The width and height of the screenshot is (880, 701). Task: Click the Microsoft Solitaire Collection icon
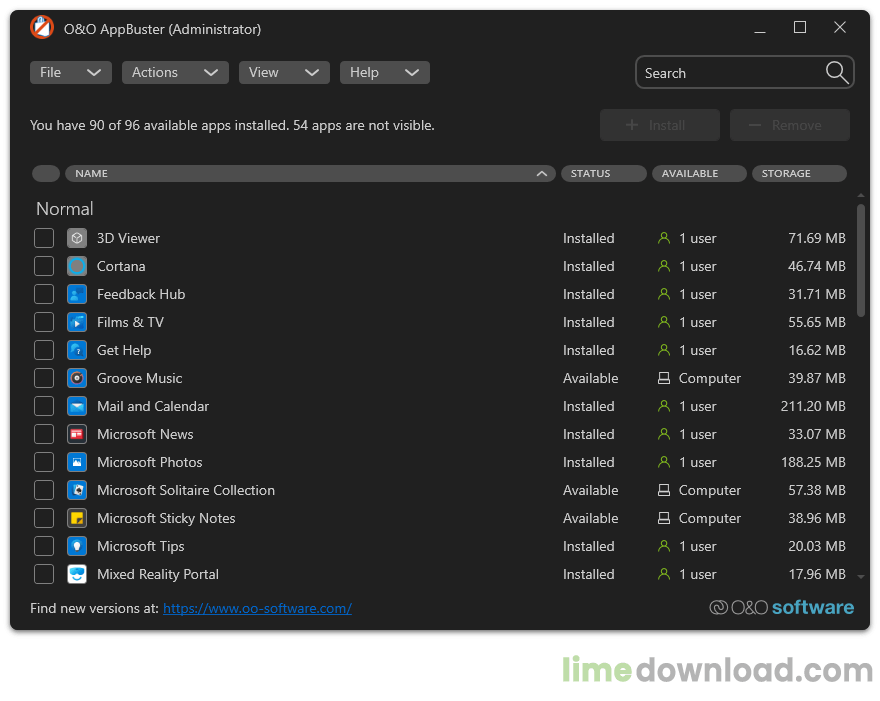coord(77,490)
